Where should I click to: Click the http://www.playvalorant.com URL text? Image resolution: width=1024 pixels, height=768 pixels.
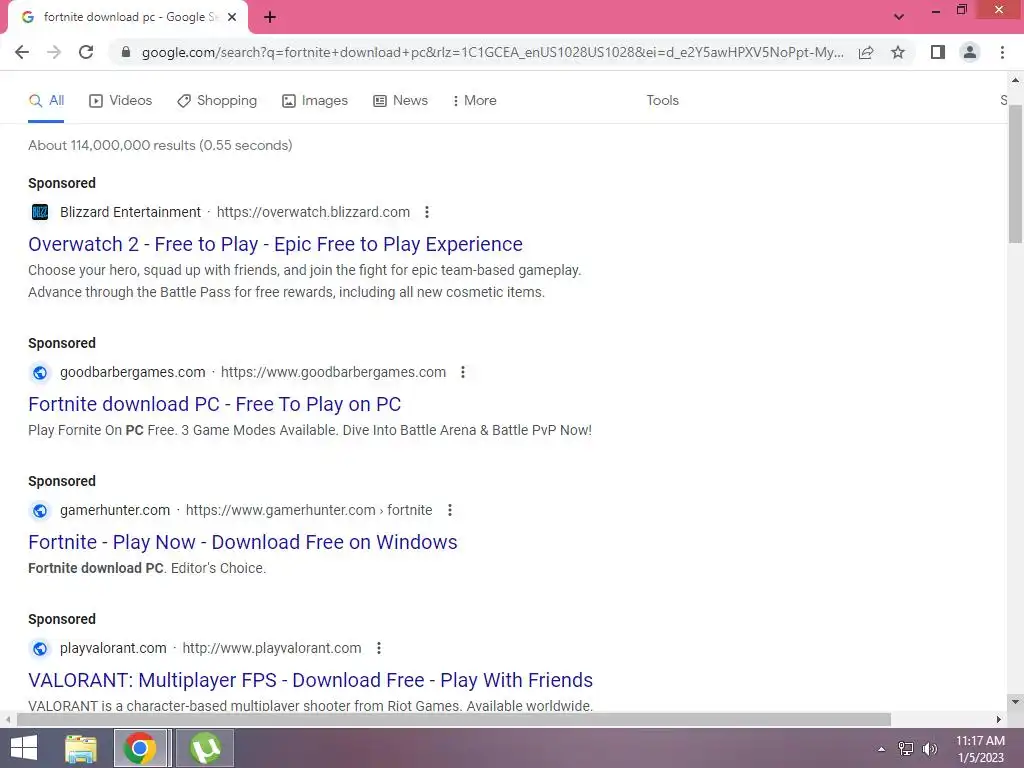(x=272, y=648)
